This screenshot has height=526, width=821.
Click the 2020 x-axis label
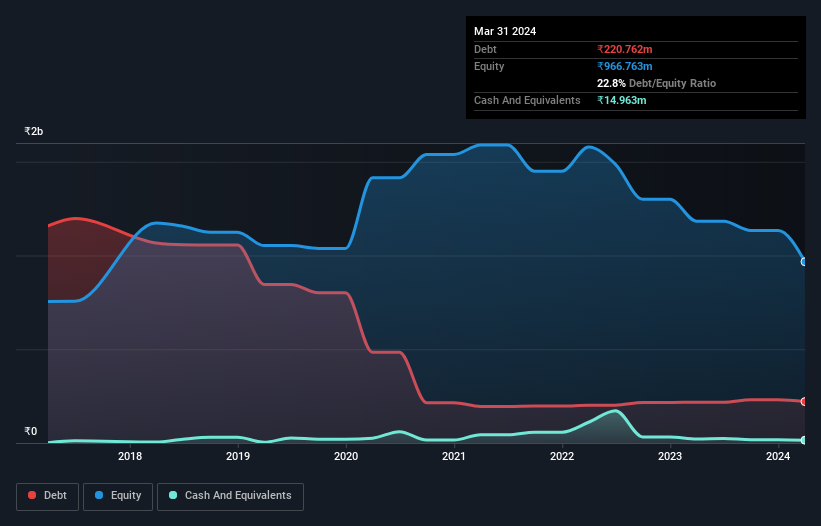[346, 456]
